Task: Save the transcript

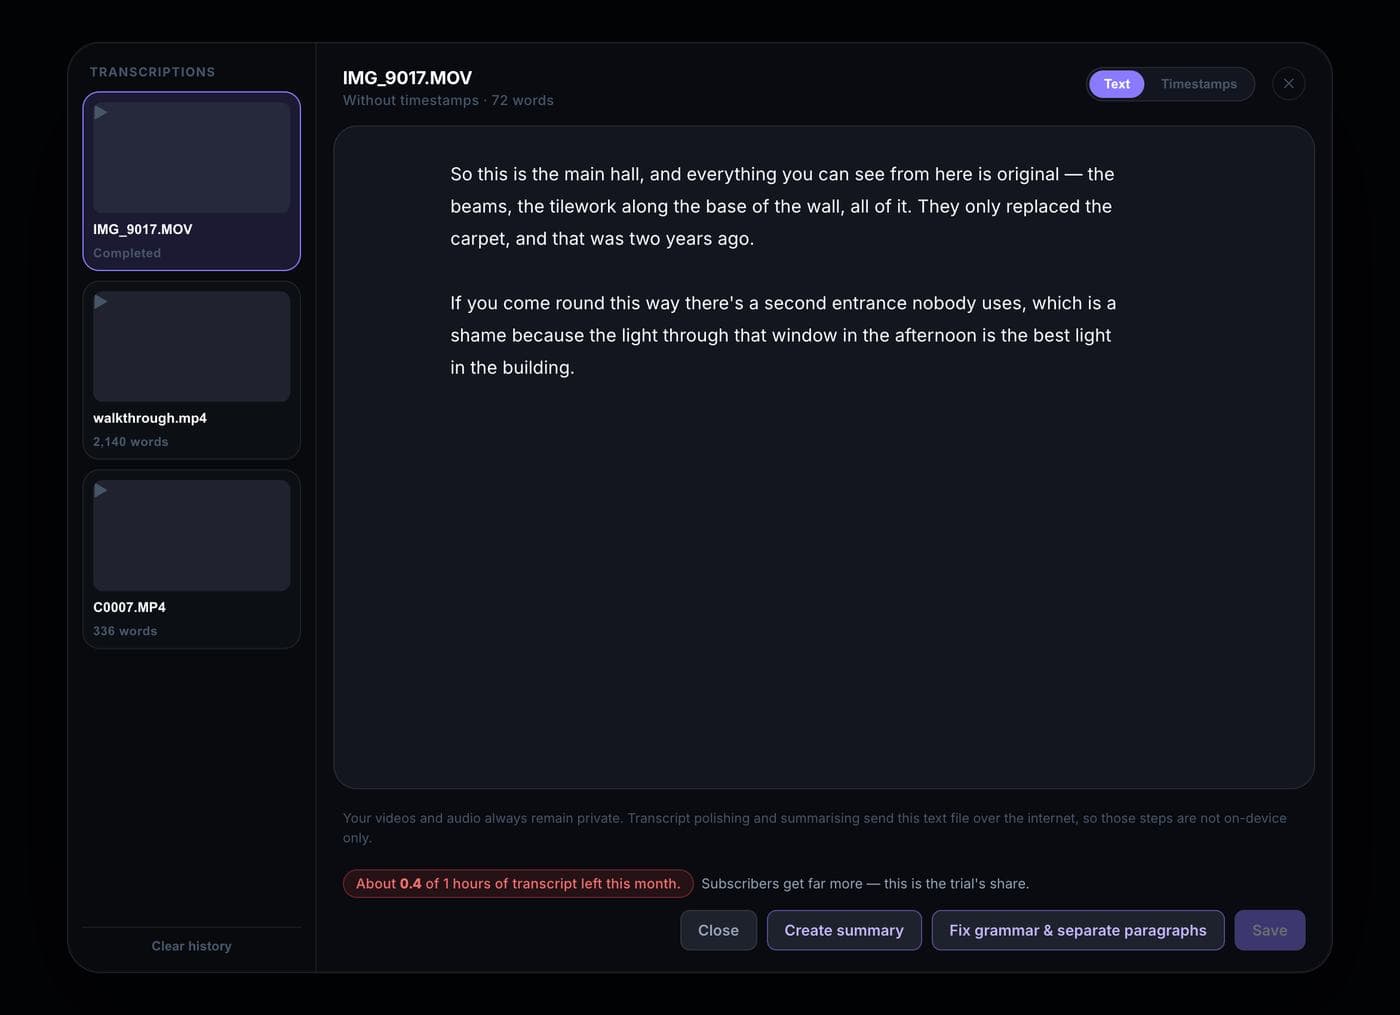Action: click(1270, 930)
